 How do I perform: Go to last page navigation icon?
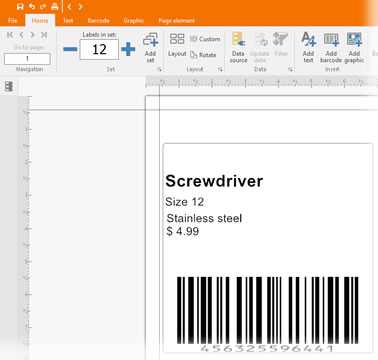pyautogui.click(x=44, y=35)
